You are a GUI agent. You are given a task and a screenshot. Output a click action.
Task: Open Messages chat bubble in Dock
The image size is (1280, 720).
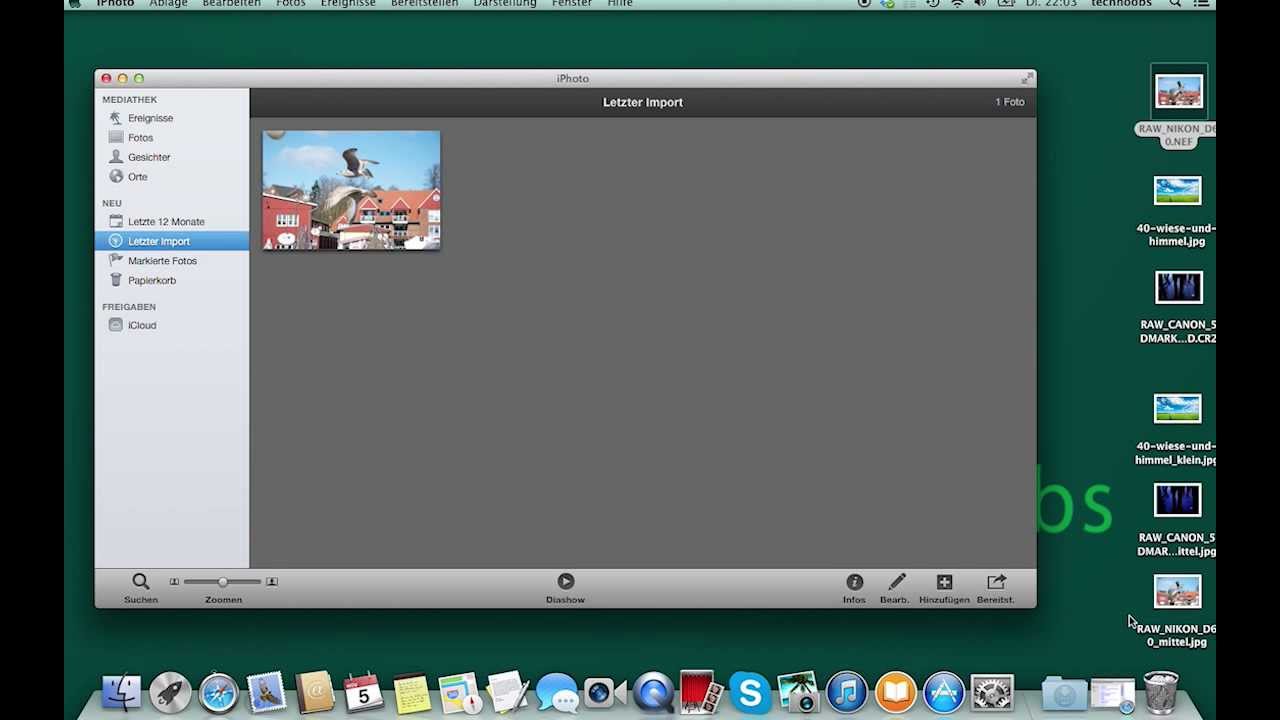tap(556, 692)
